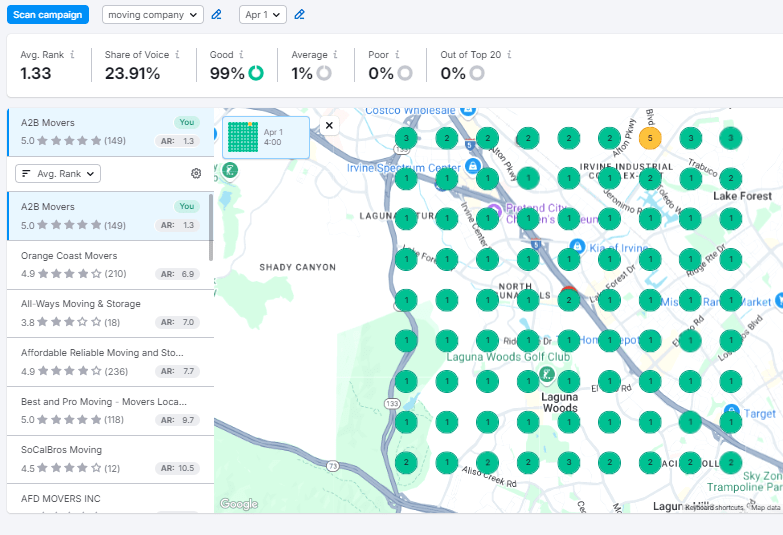Select Orange Coast Movers competitor
The image size is (783, 535).
tap(110, 265)
